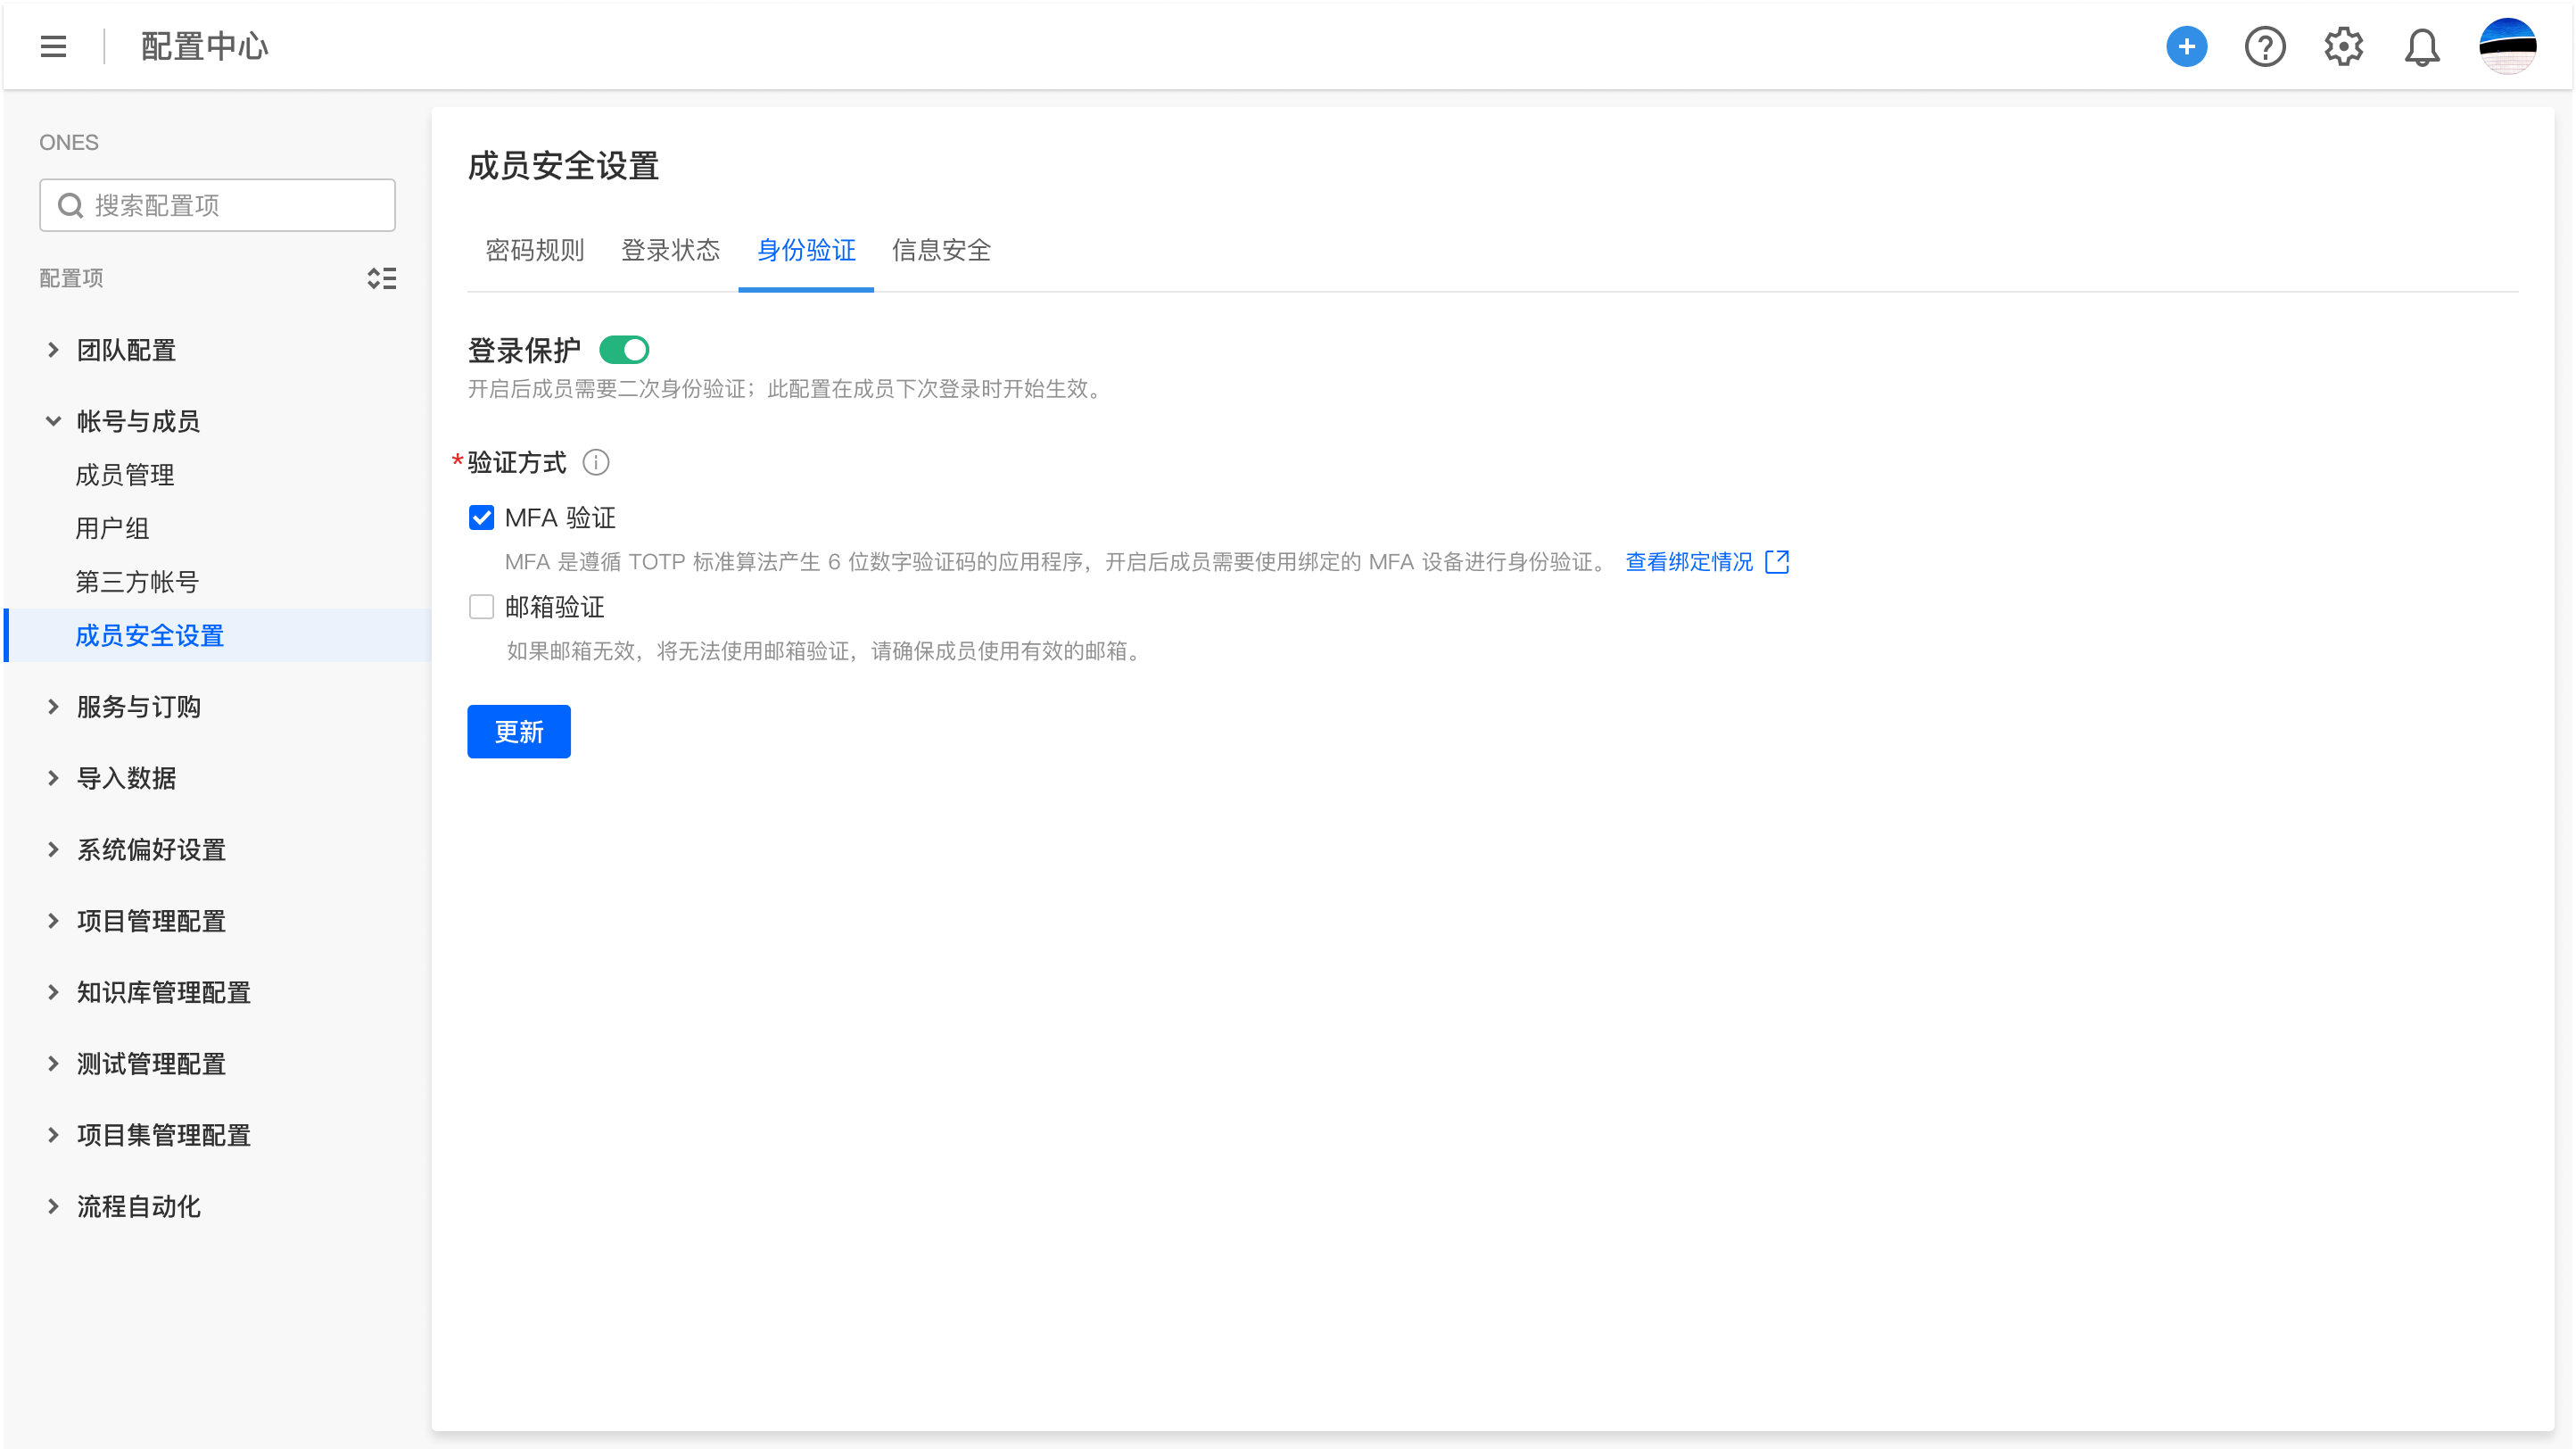Click the blue 更新 button
2576x1449 pixels.
coord(518,731)
